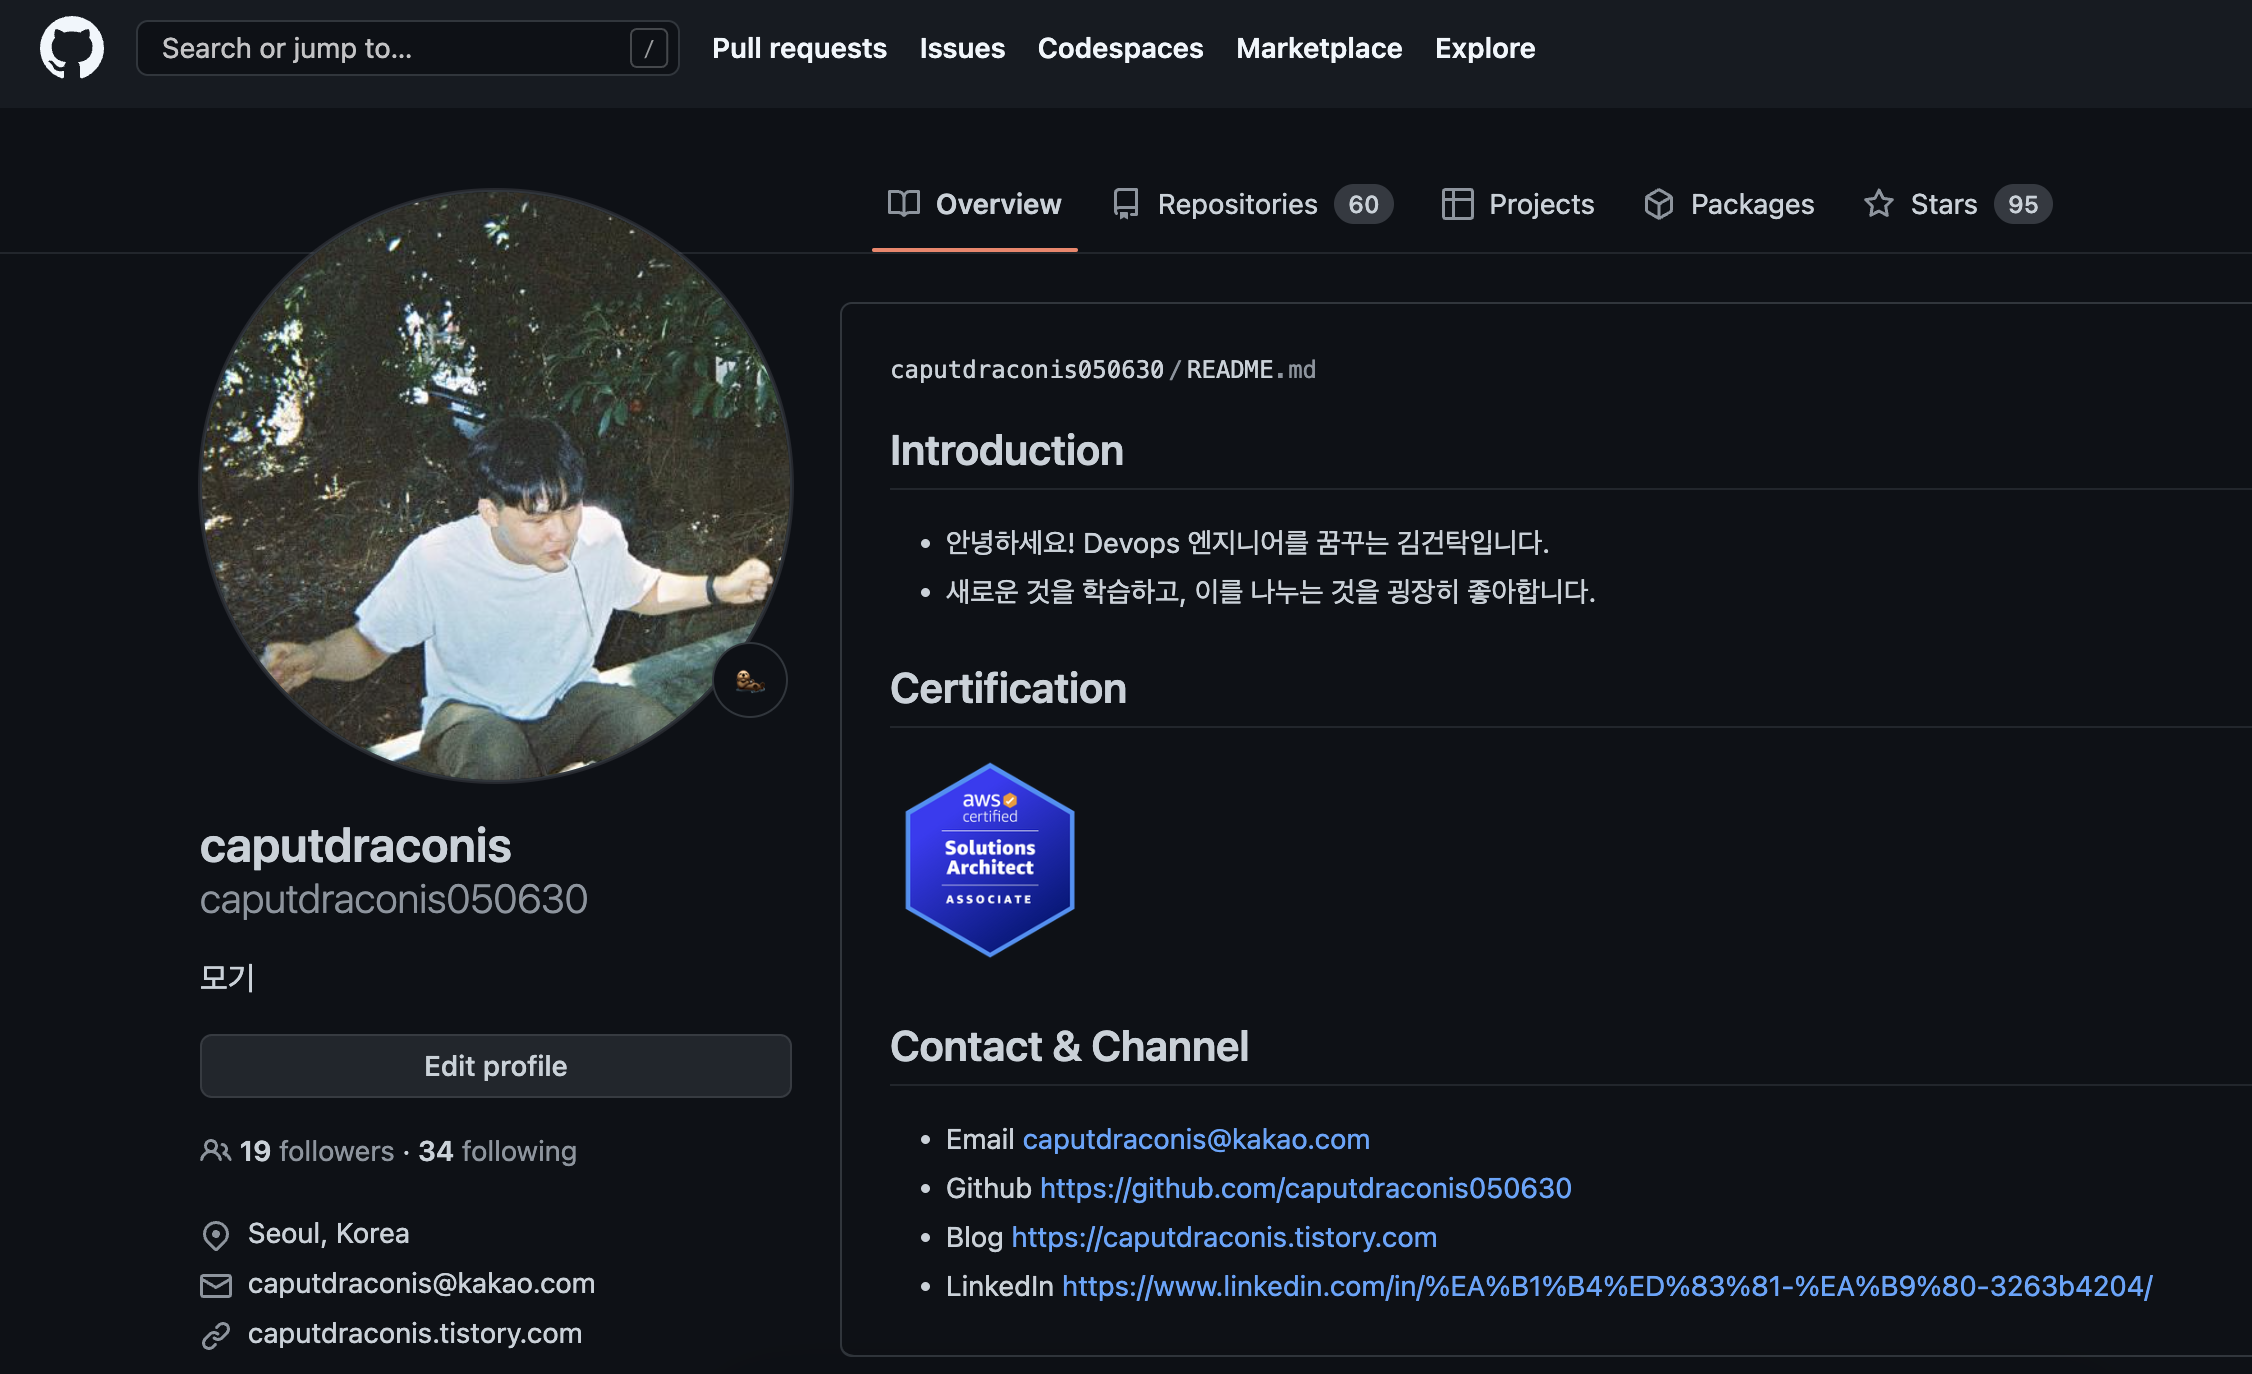Screen dimensions: 2252x1374
Task: Go to Codespaces page
Action: 1120,48
